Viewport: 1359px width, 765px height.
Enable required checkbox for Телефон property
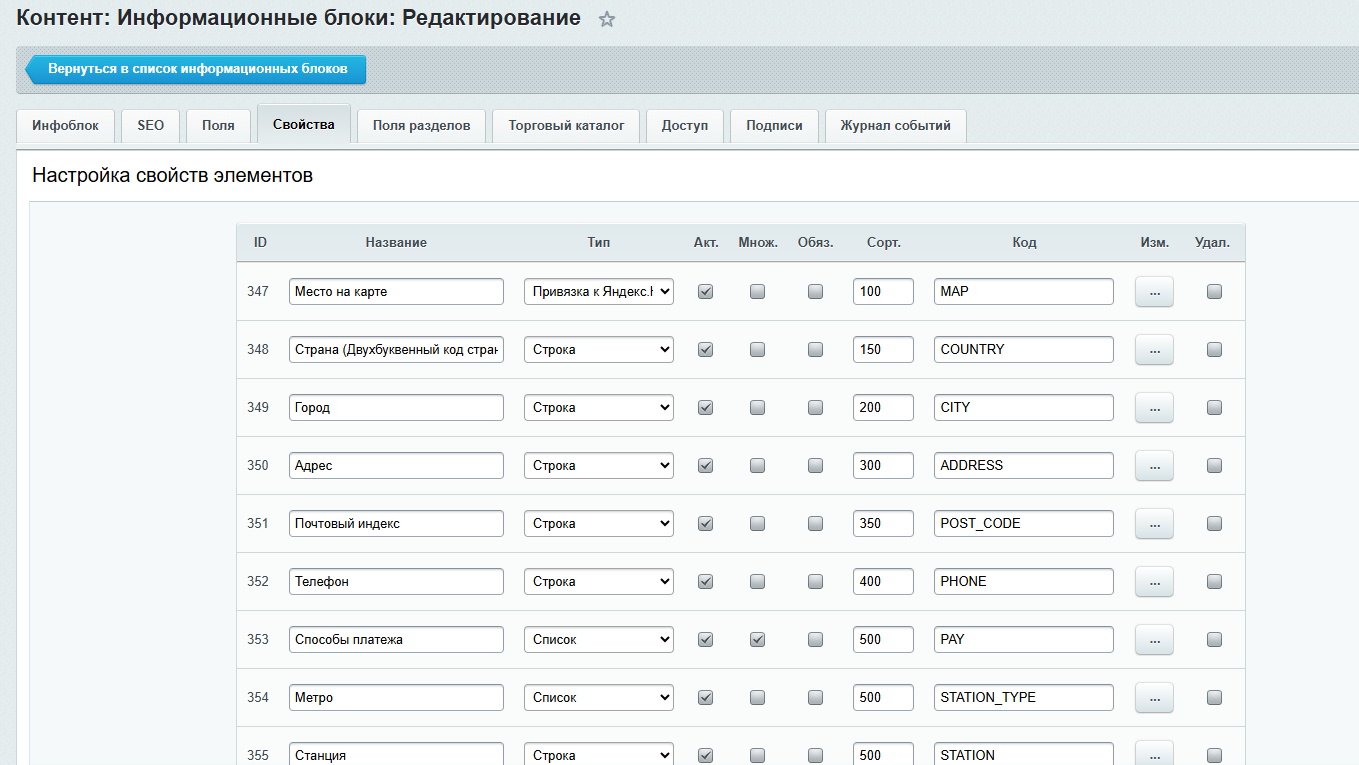[815, 582]
